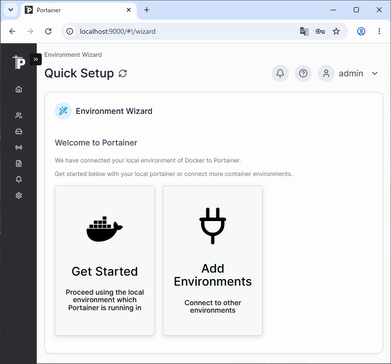Click the admin user avatar icon

tap(326, 73)
